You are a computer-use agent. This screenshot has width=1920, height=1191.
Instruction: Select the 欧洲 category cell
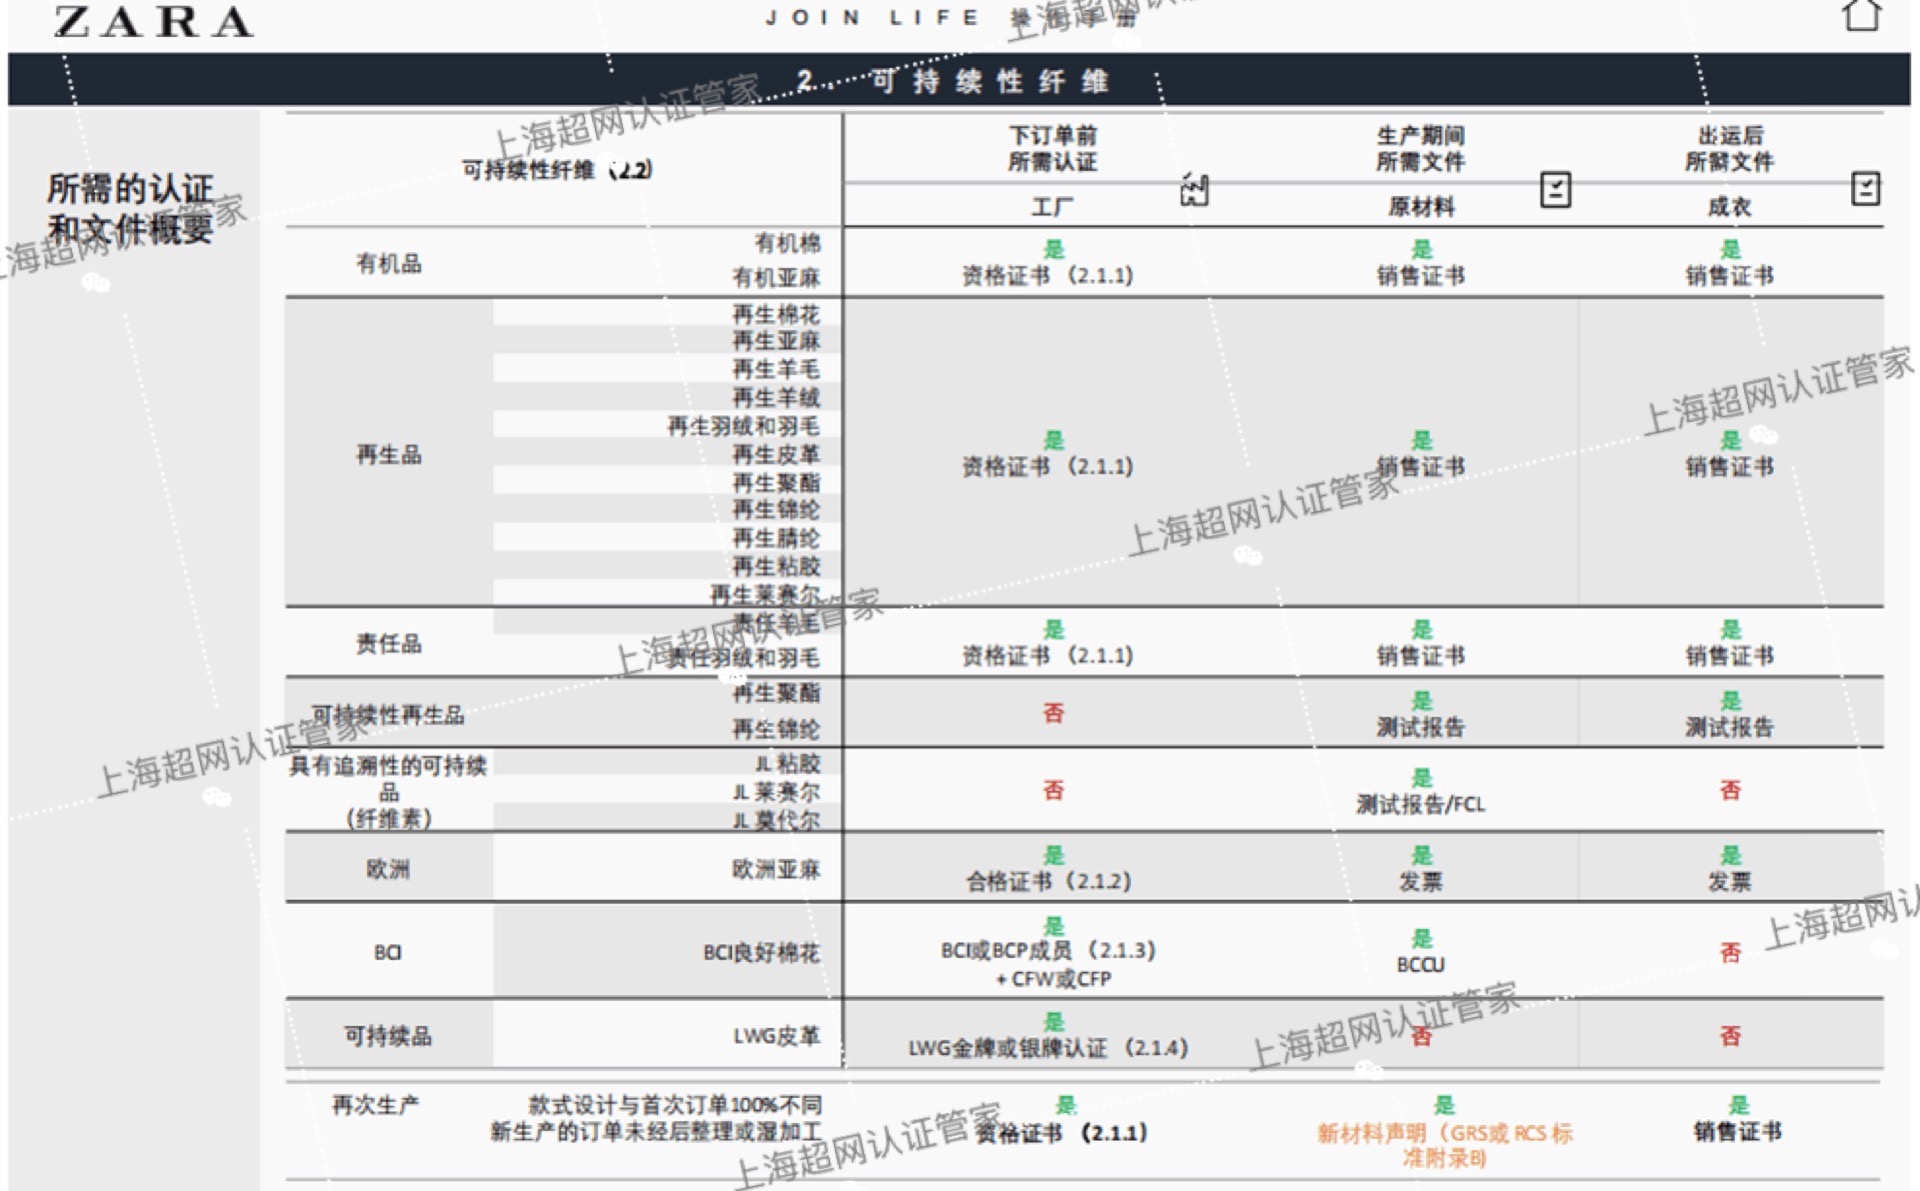(x=388, y=869)
